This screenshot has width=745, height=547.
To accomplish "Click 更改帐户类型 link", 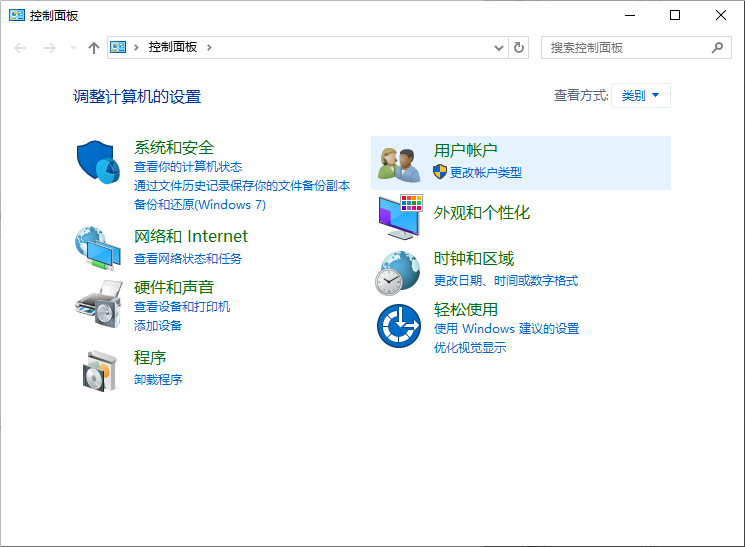I will 486,173.
